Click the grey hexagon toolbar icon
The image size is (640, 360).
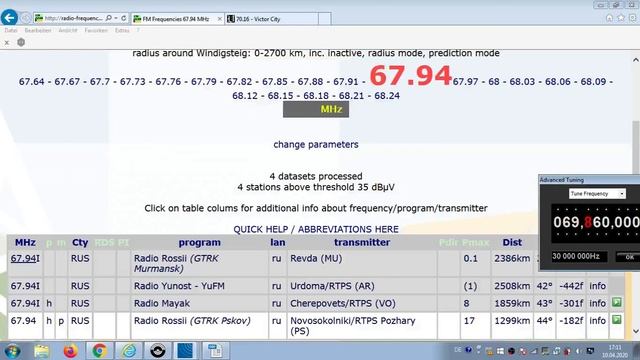[21, 42]
